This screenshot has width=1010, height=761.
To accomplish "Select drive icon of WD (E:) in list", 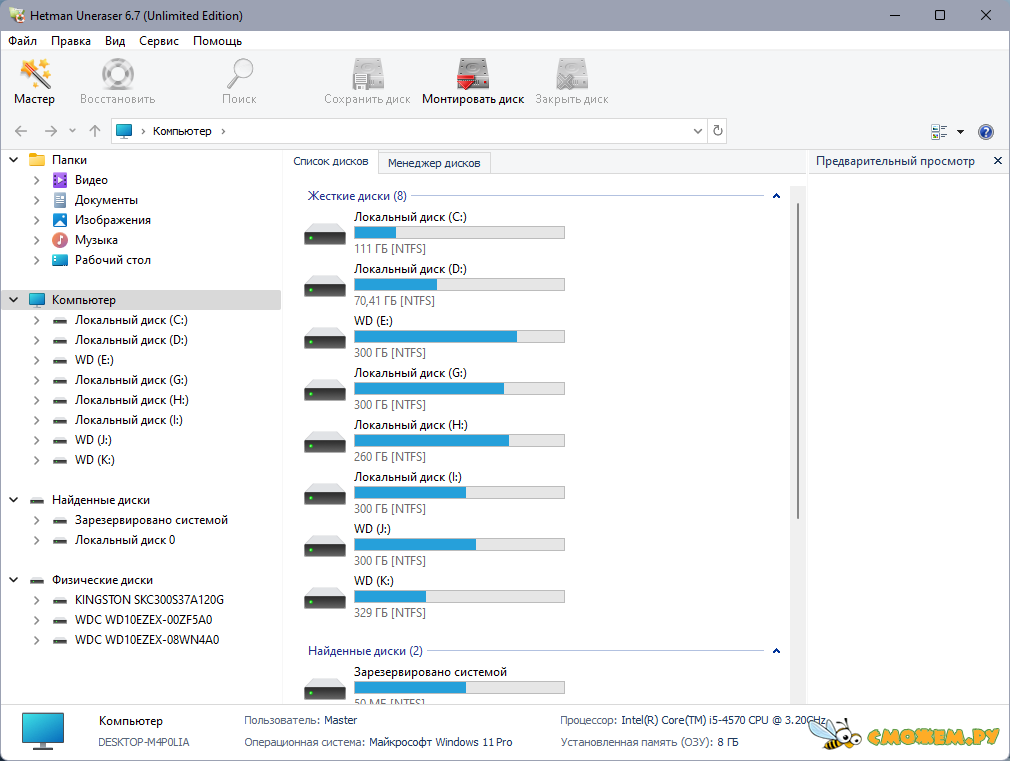I will click(x=325, y=338).
